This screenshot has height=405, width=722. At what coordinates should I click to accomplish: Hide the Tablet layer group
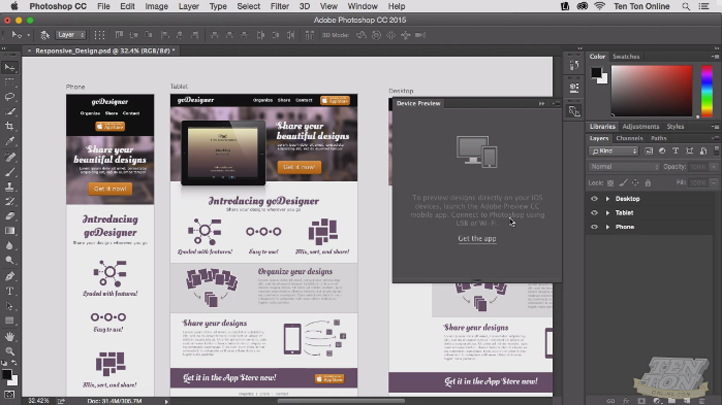point(594,213)
